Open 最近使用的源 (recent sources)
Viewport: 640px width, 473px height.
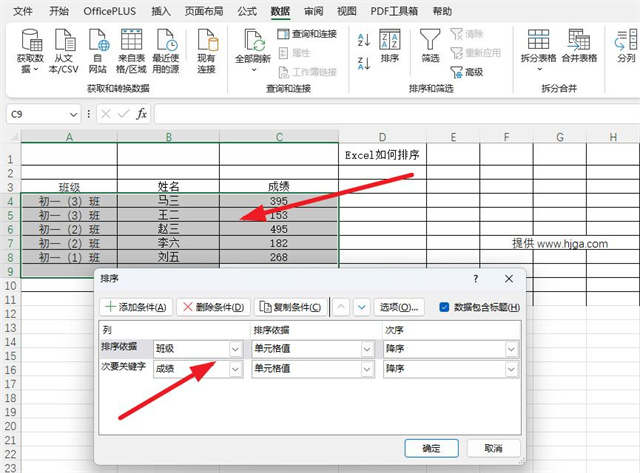(166, 51)
